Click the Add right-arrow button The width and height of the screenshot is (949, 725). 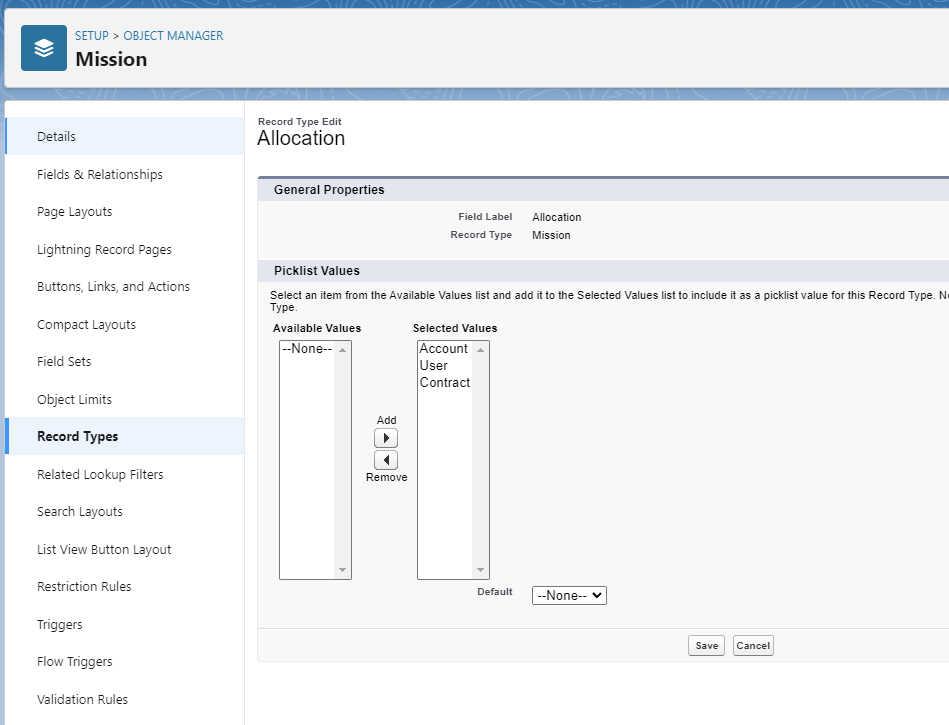386,438
